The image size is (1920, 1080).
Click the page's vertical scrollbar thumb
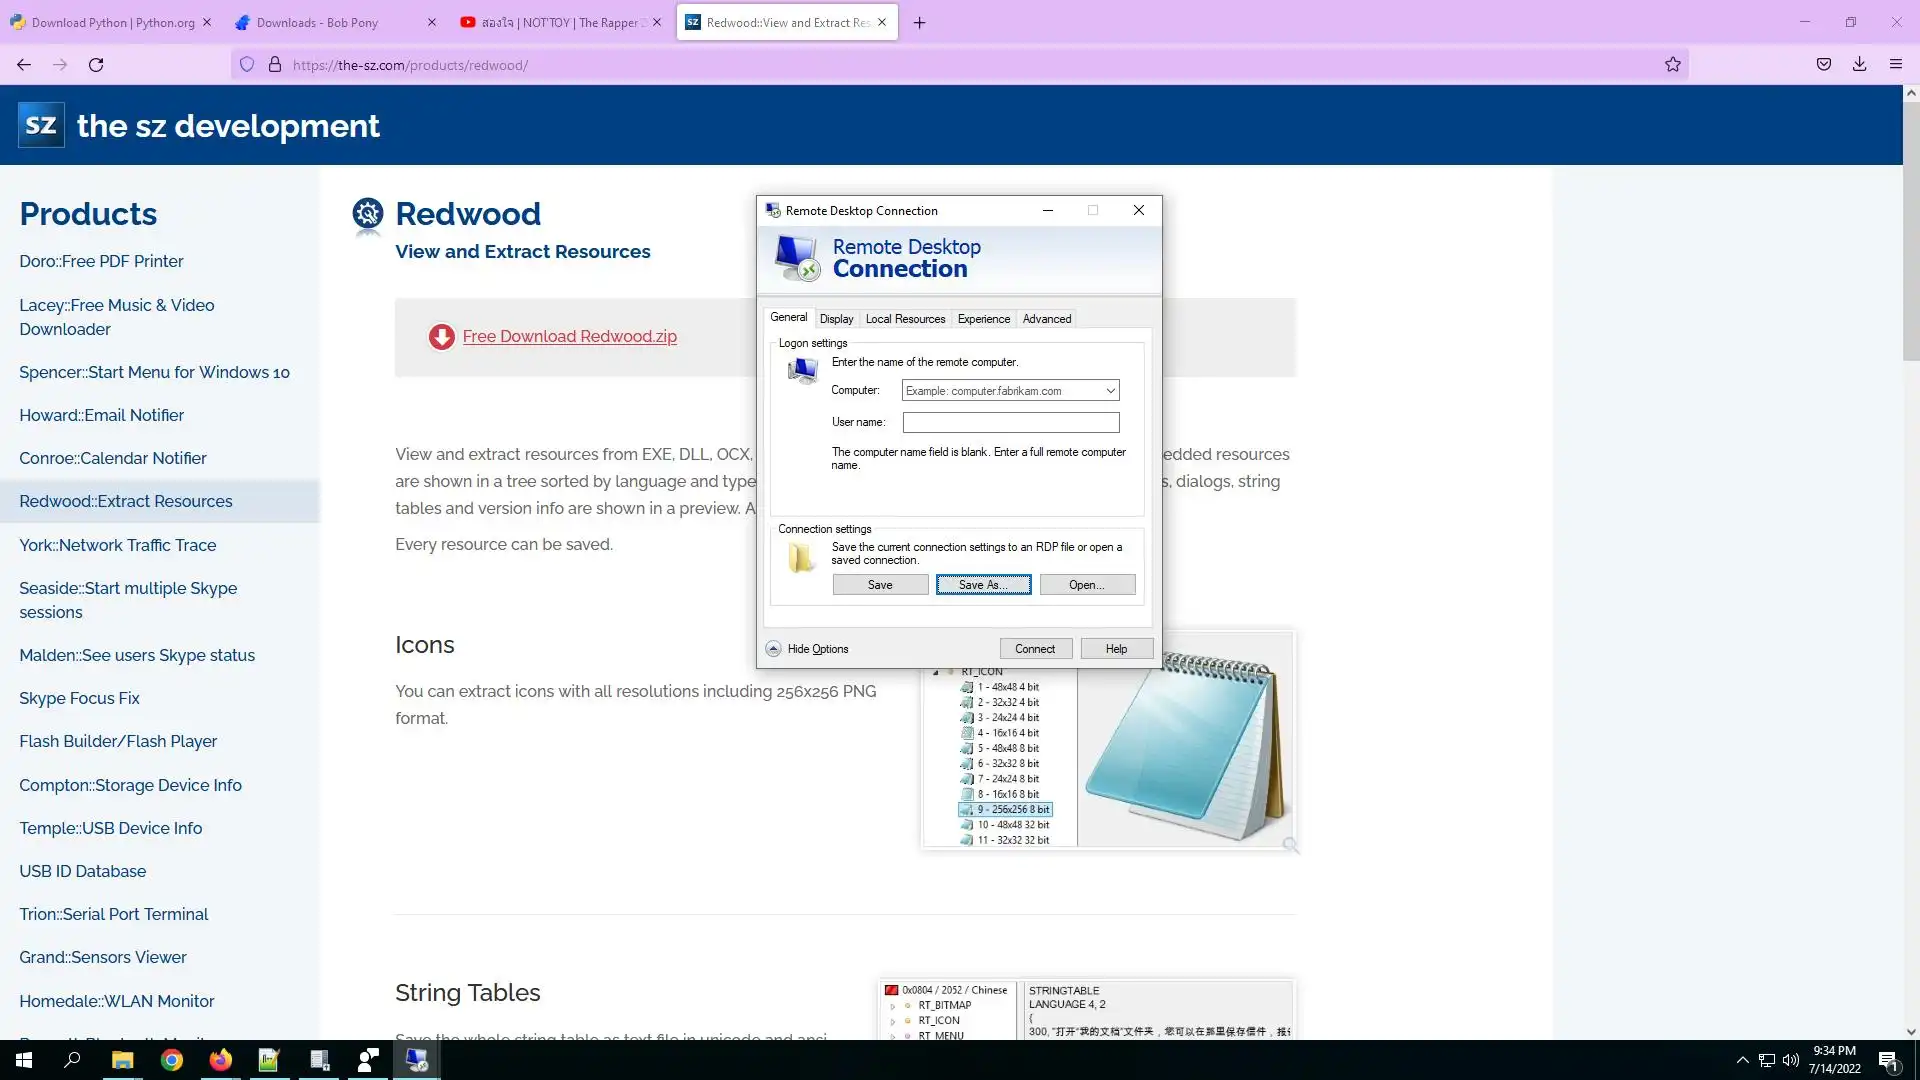(x=1910, y=230)
